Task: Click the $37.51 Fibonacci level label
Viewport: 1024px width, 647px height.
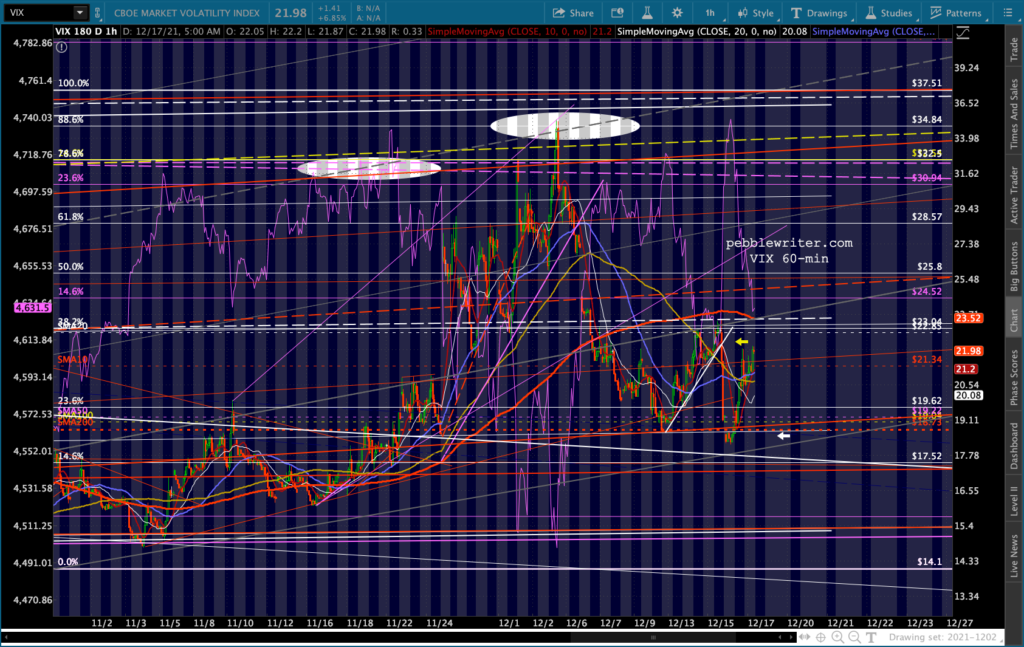Action: (927, 83)
